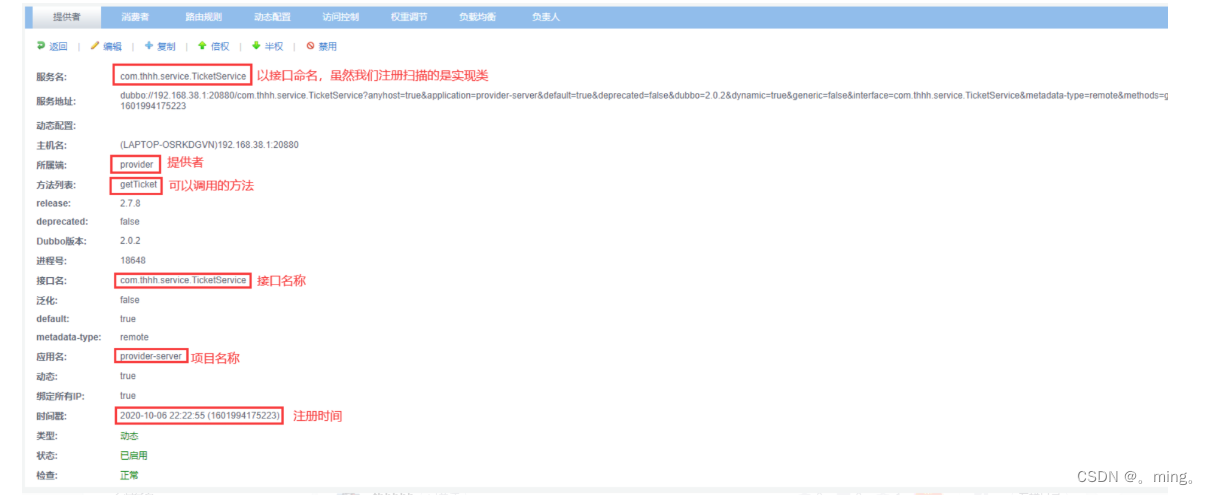Select process ID 18648
This screenshot has height=495, width=1208.
pyautogui.click(x=132, y=260)
